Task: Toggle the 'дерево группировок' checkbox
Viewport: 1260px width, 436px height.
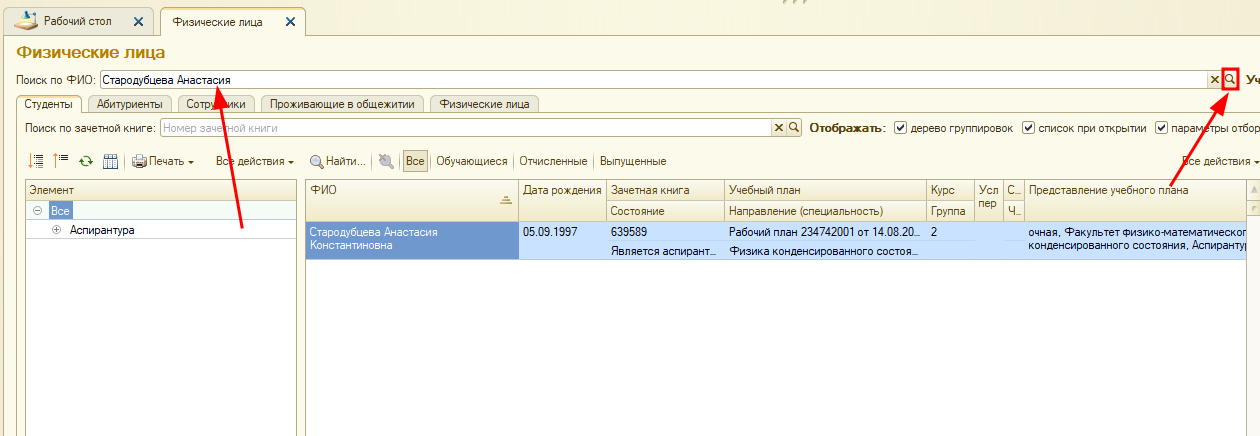Action: coord(901,128)
